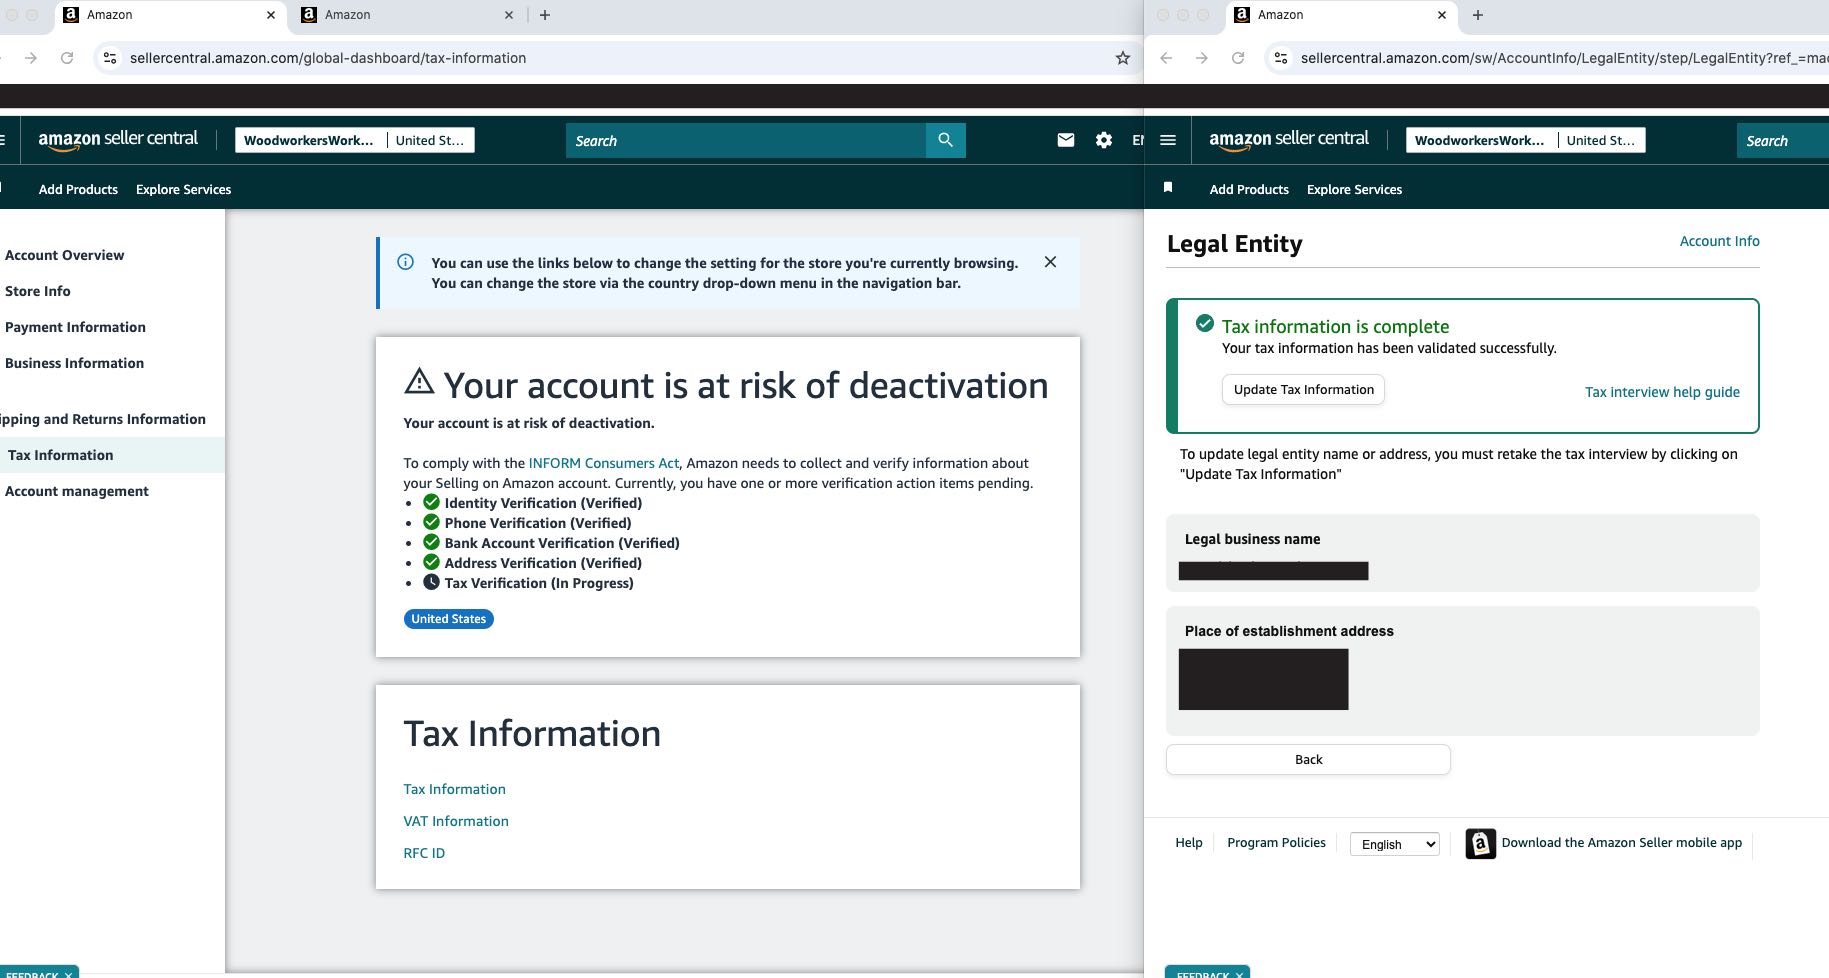The height and width of the screenshot is (978, 1829).
Task: Open a new tab in the left browser window
Action: (x=545, y=15)
